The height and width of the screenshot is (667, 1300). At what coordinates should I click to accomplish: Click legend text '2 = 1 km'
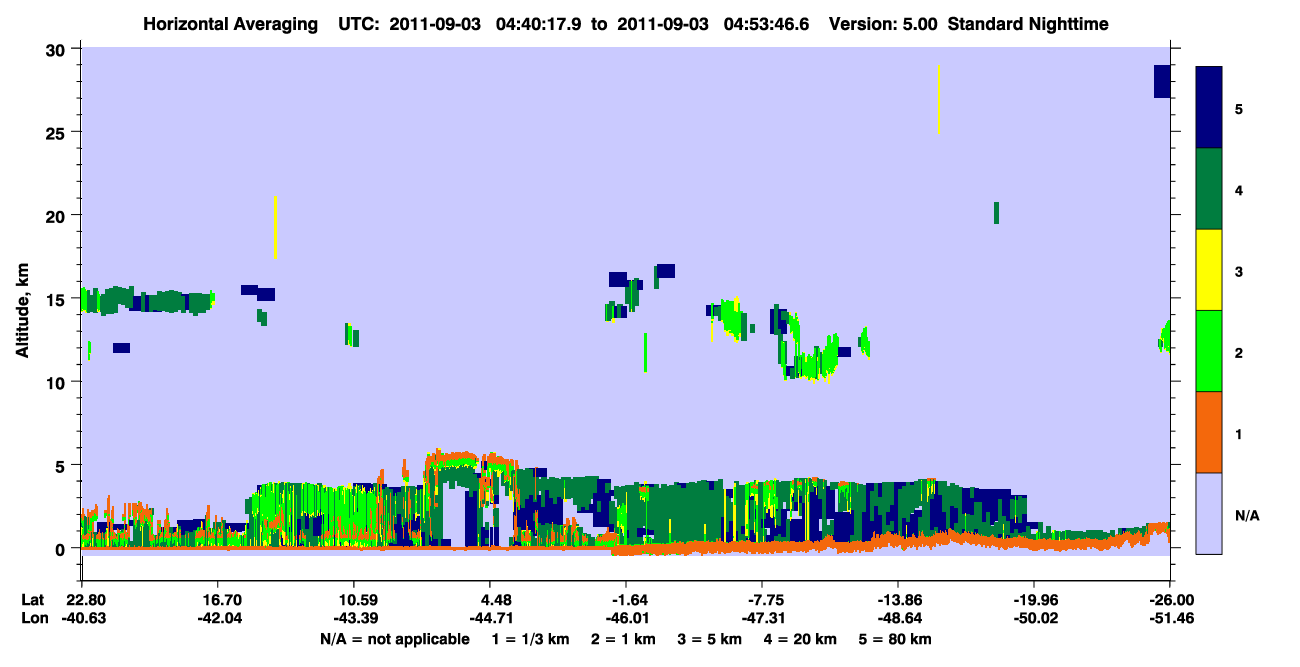tap(623, 639)
